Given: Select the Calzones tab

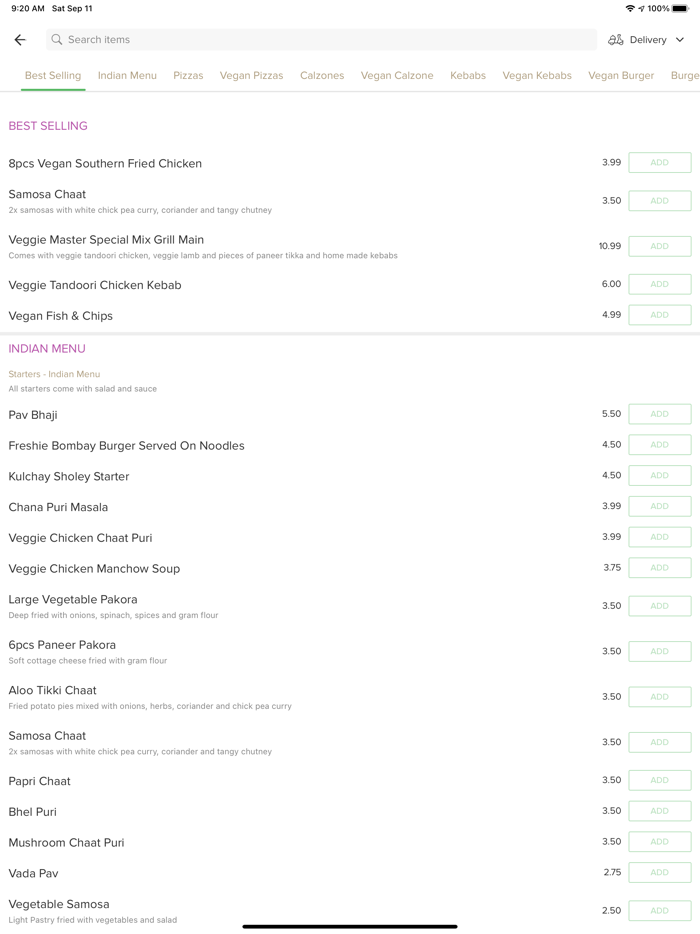Looking at the screenshot, I should click(322, 76).
